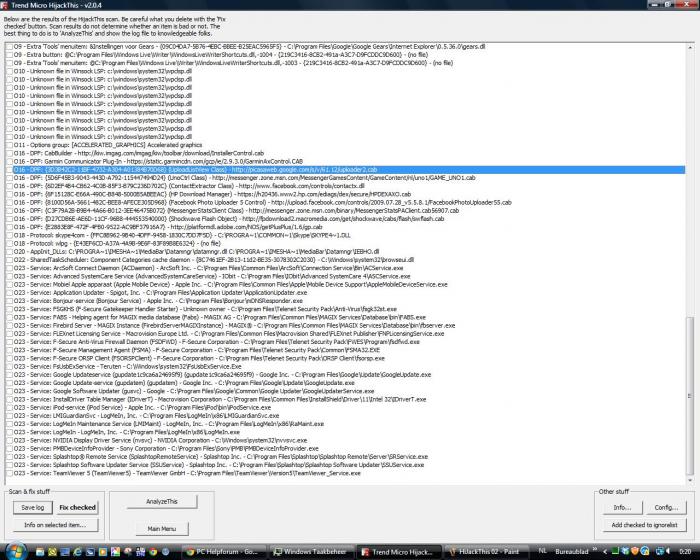This screenshot has width=700, height=560.
Task: Check the Shockwave Flash Object entry
Action: (9, 219)
